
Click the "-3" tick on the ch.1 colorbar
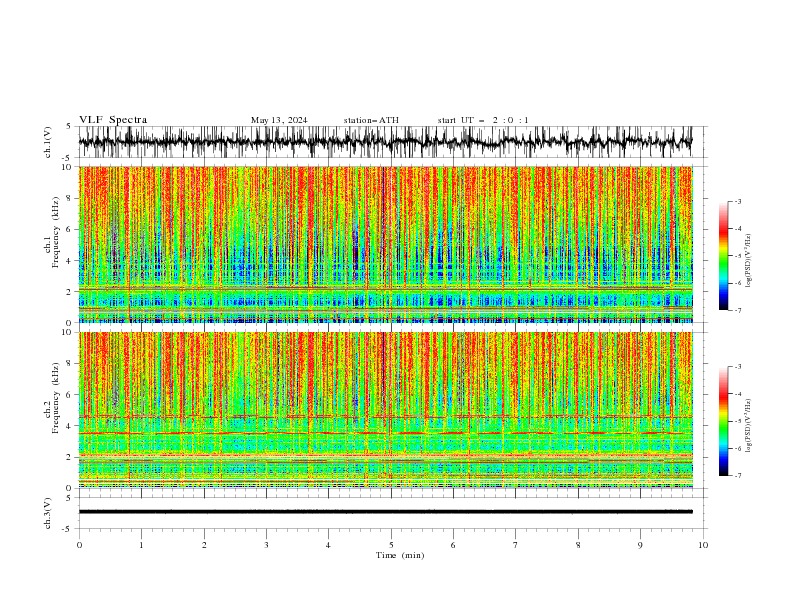pos(737,201)
